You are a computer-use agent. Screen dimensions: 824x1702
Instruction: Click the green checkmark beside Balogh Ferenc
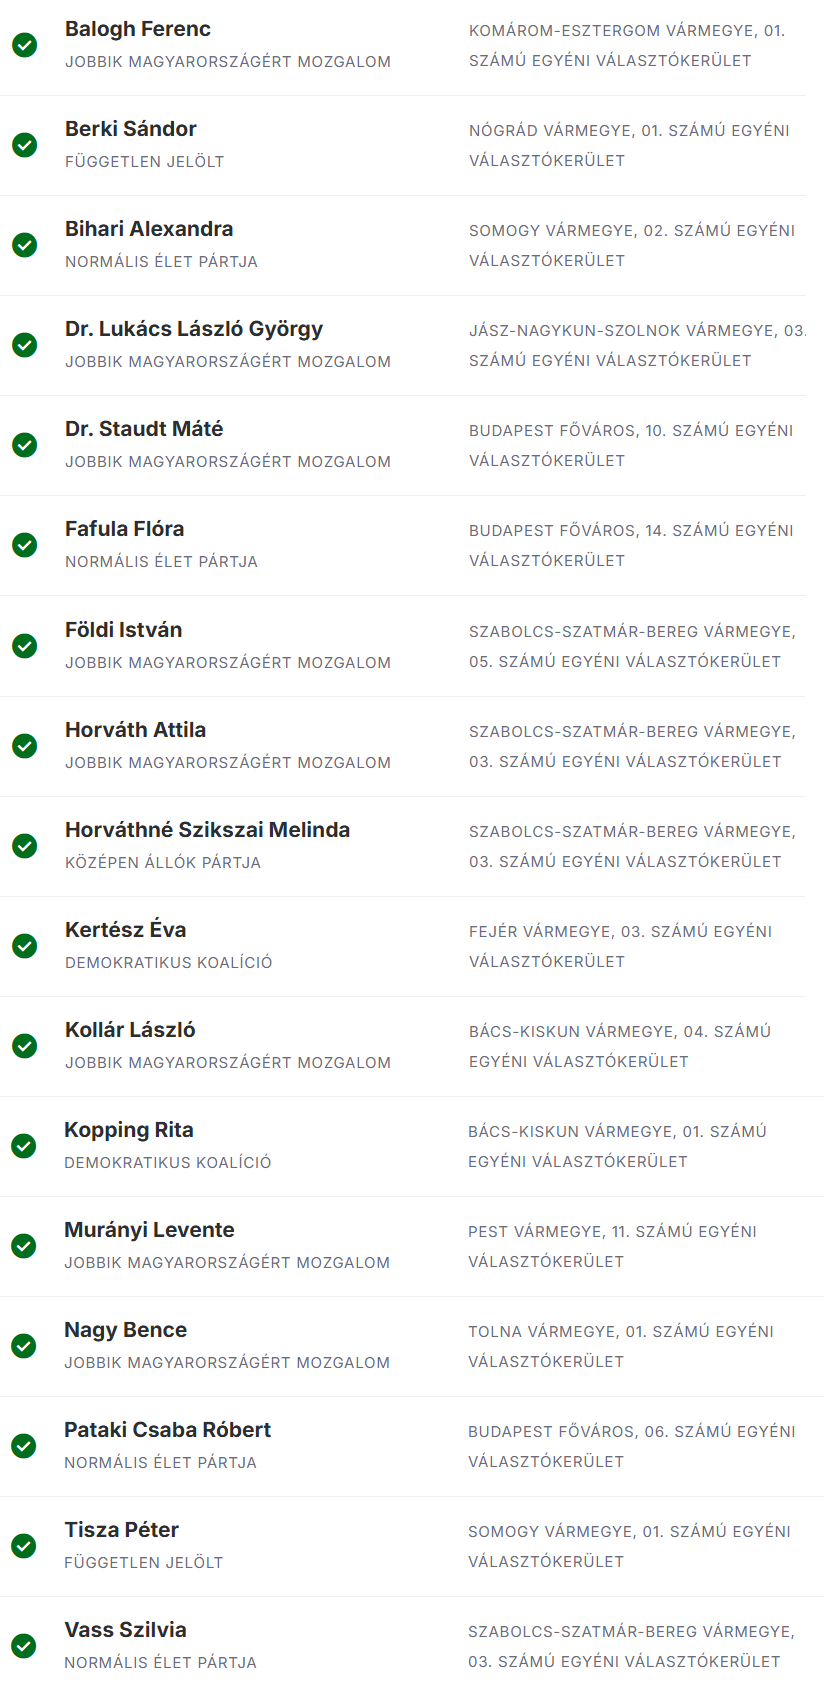[25, 45]
